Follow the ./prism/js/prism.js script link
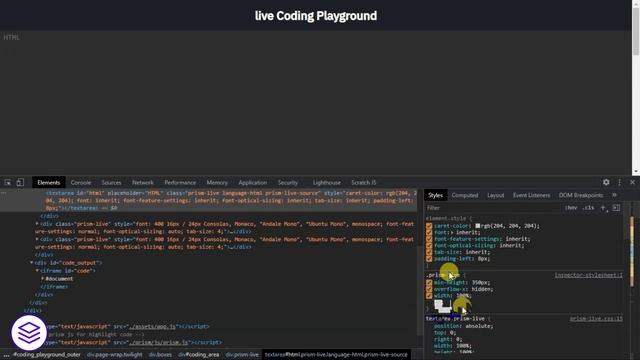The height and width of the screenshot is (360, 640). pos(158,342)
